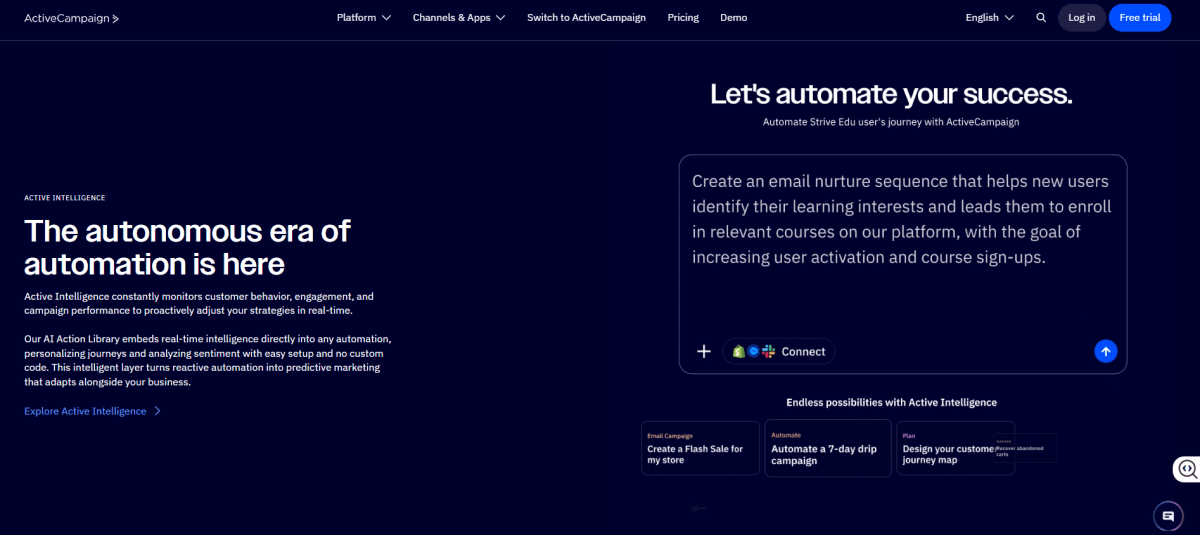Screen dimensions: 1200x535
Task: Open the chat widget icon
Action: tap(1167, 516)
